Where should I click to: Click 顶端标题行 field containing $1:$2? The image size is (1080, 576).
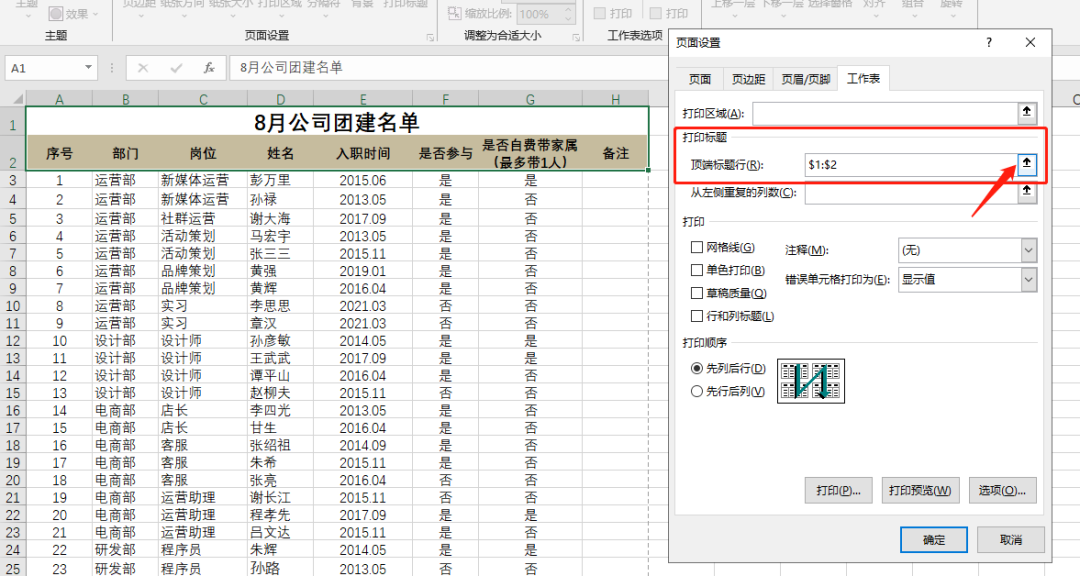pos(912,165)
